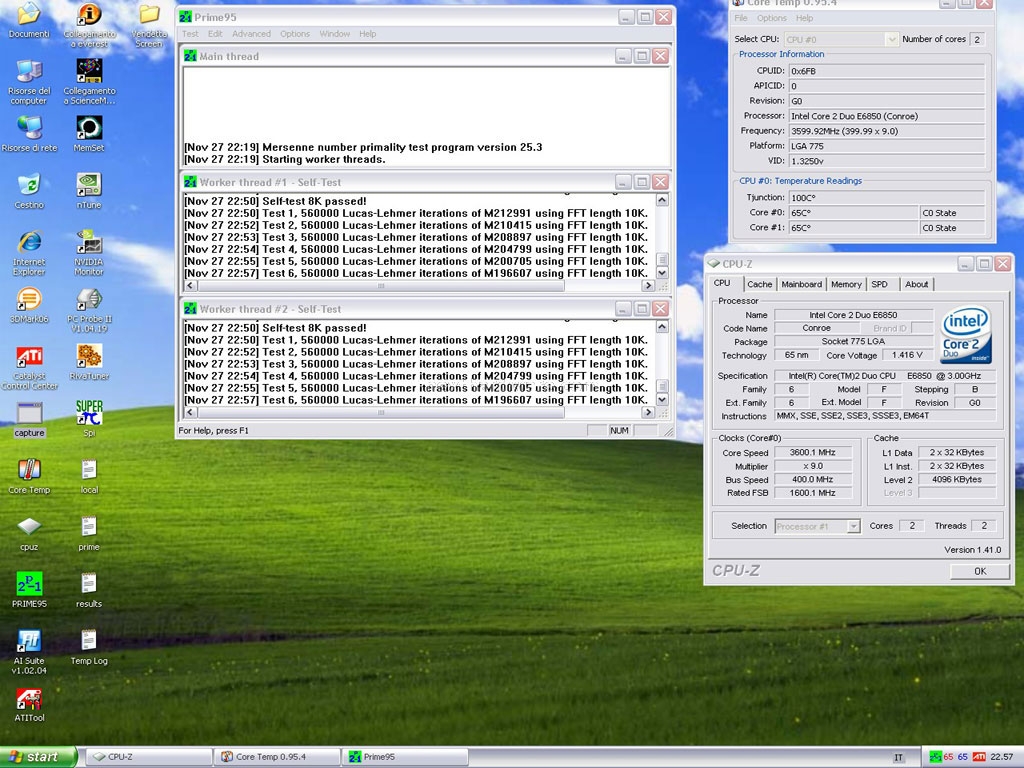Select the PRIME95 desktop icon
Viewport: 1024px width, 768px height.
click(x=29, y=590)
